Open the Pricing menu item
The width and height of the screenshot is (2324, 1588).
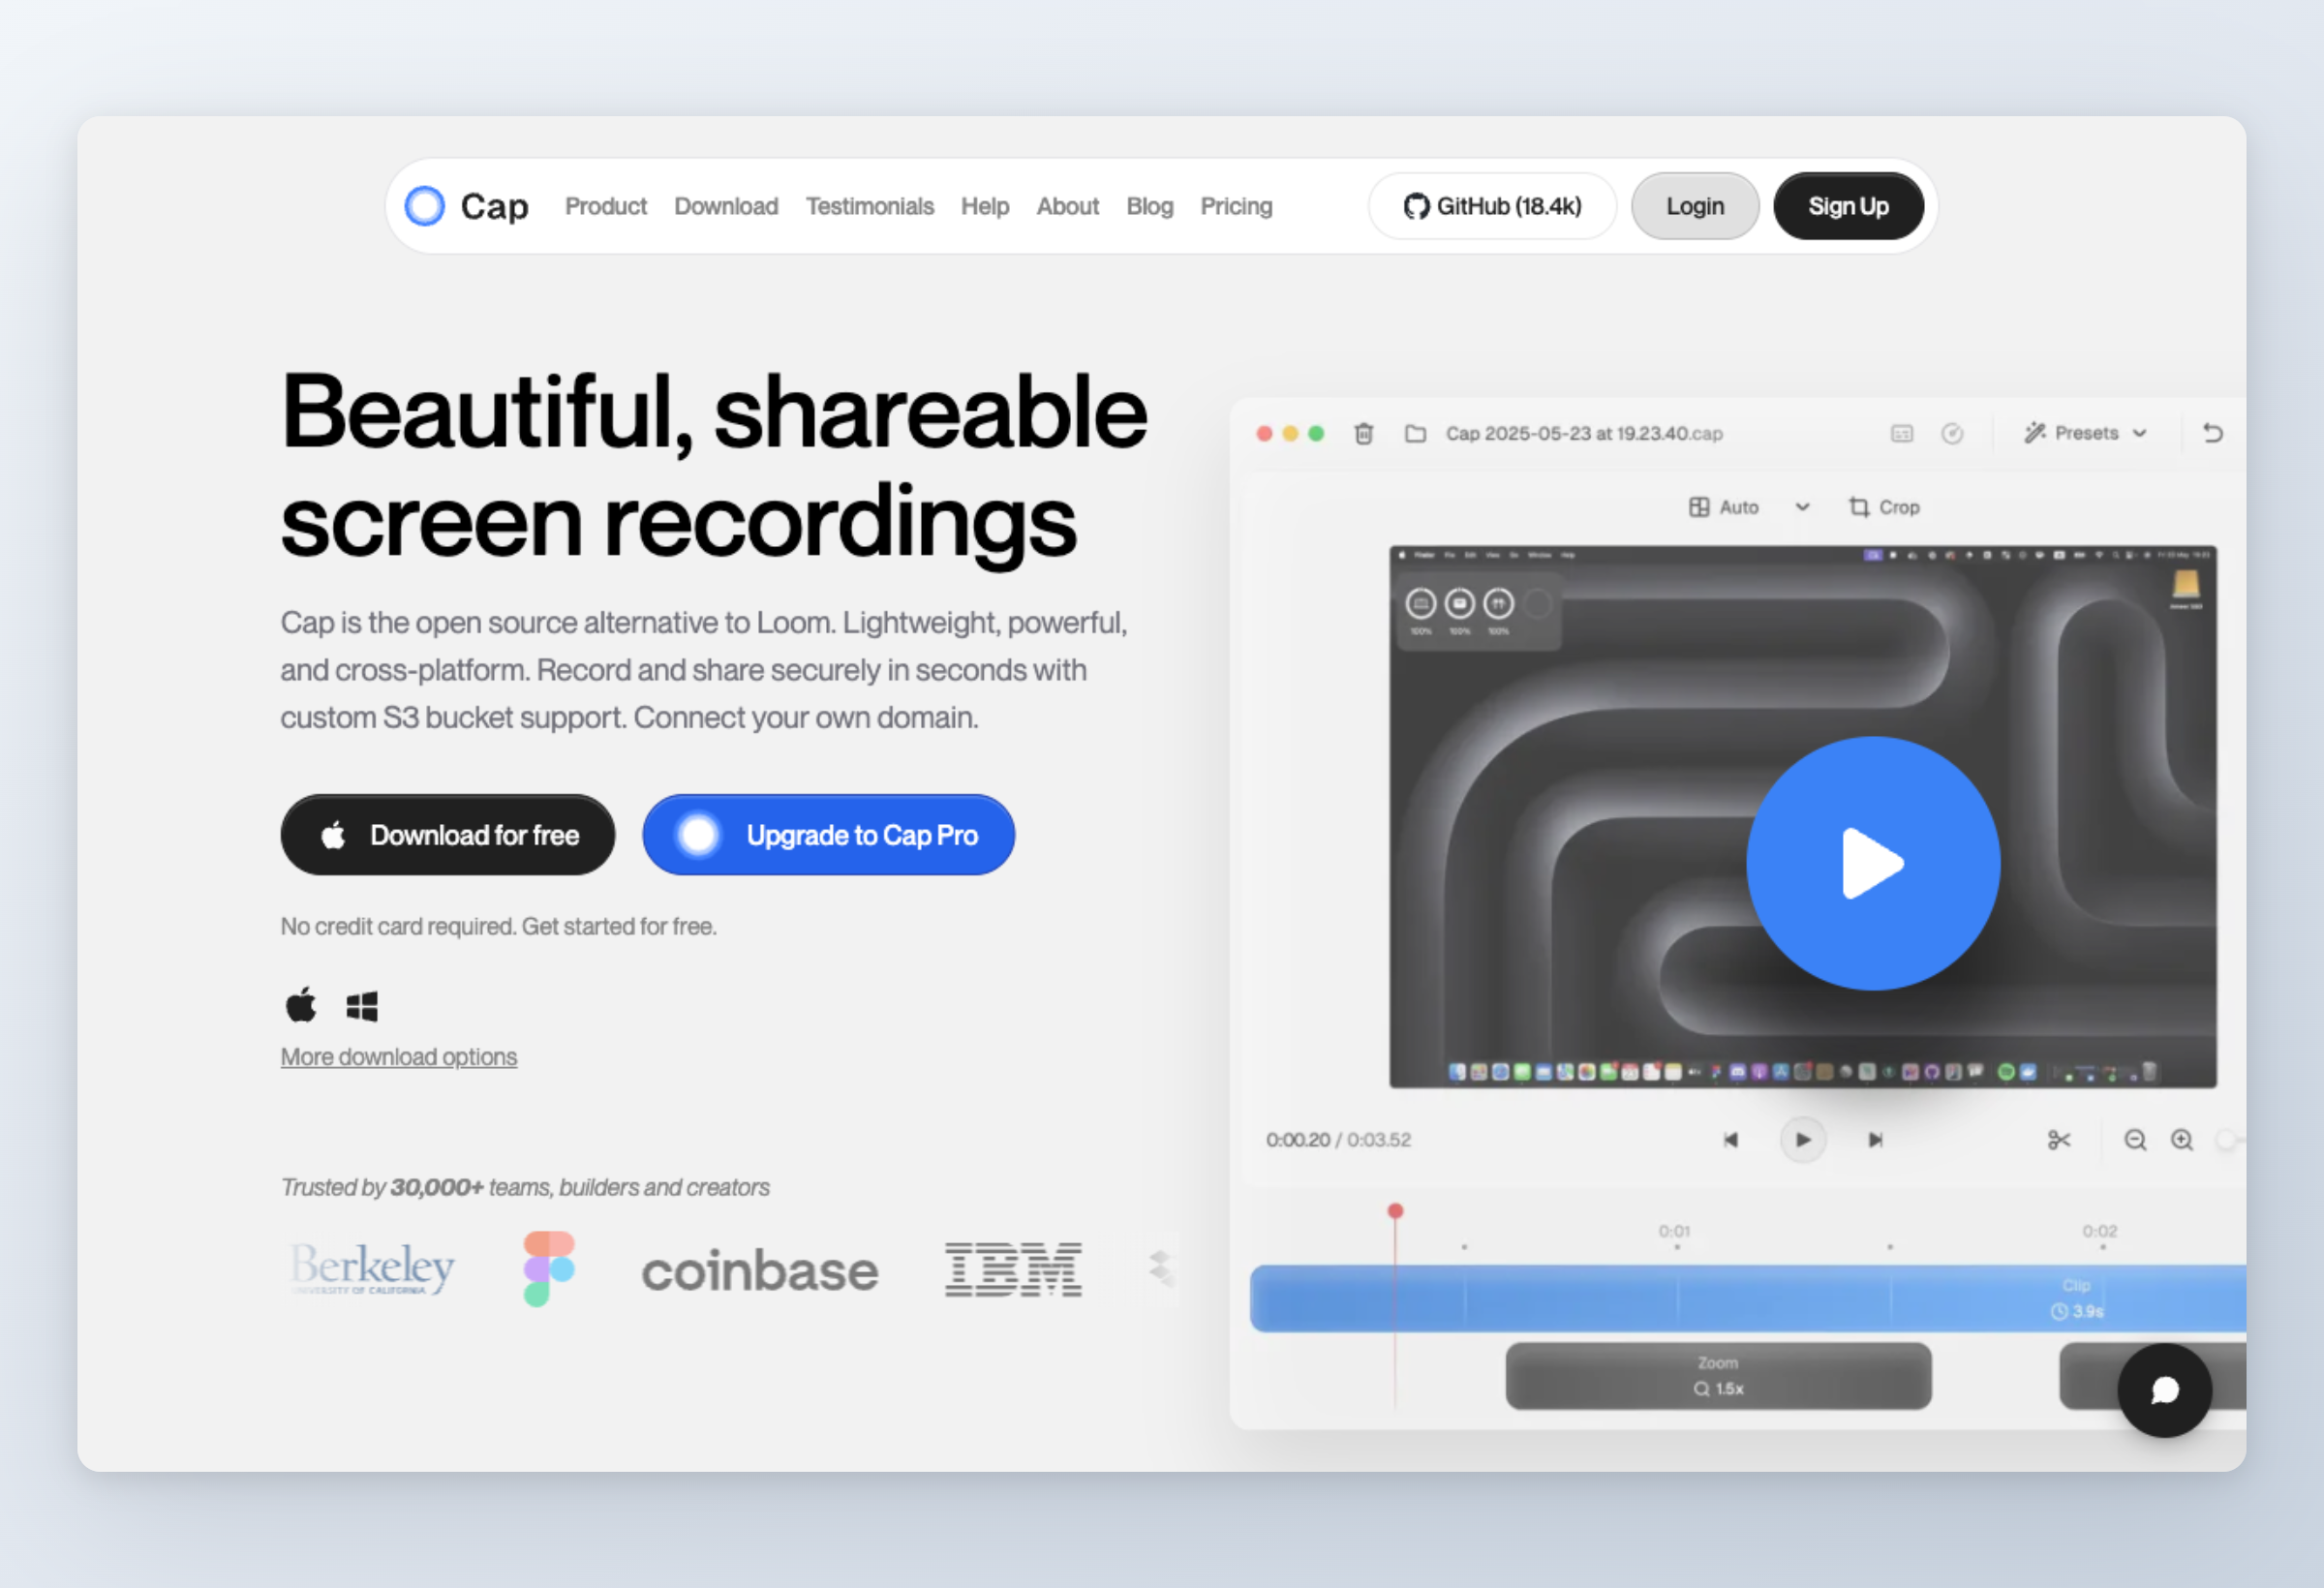(x=1236, y=206)
